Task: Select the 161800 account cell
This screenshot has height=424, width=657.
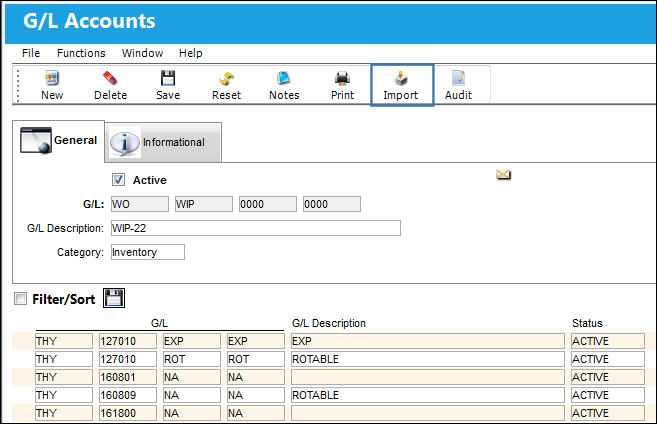Action: tap(128, 413)
